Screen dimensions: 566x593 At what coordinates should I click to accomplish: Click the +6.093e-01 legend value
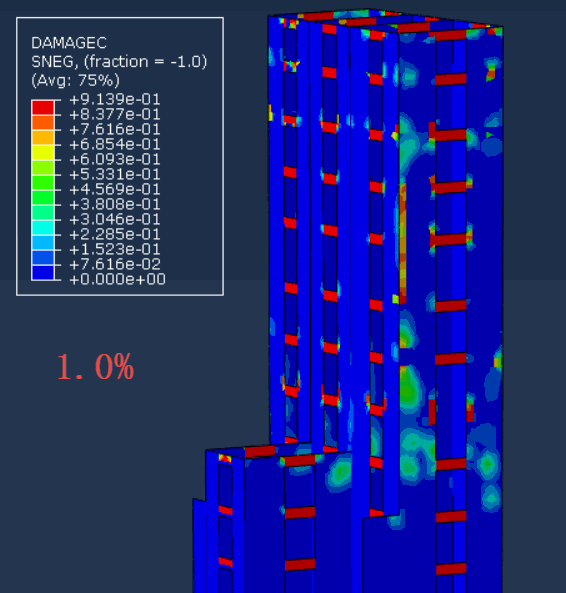[x=115, y=160]
